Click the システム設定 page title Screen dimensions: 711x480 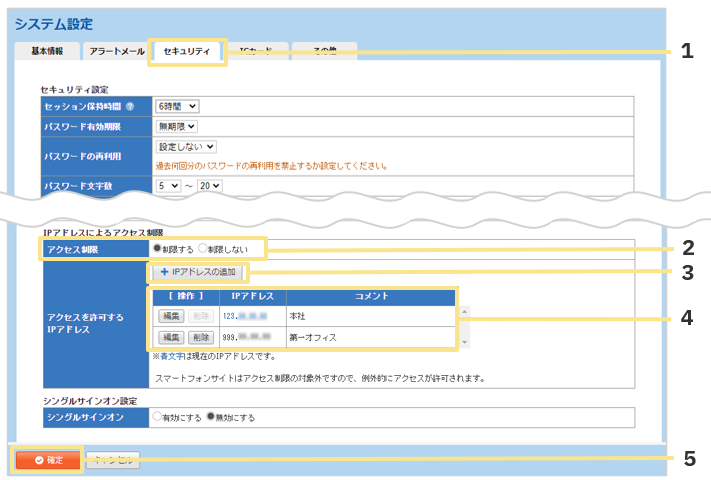54,24
